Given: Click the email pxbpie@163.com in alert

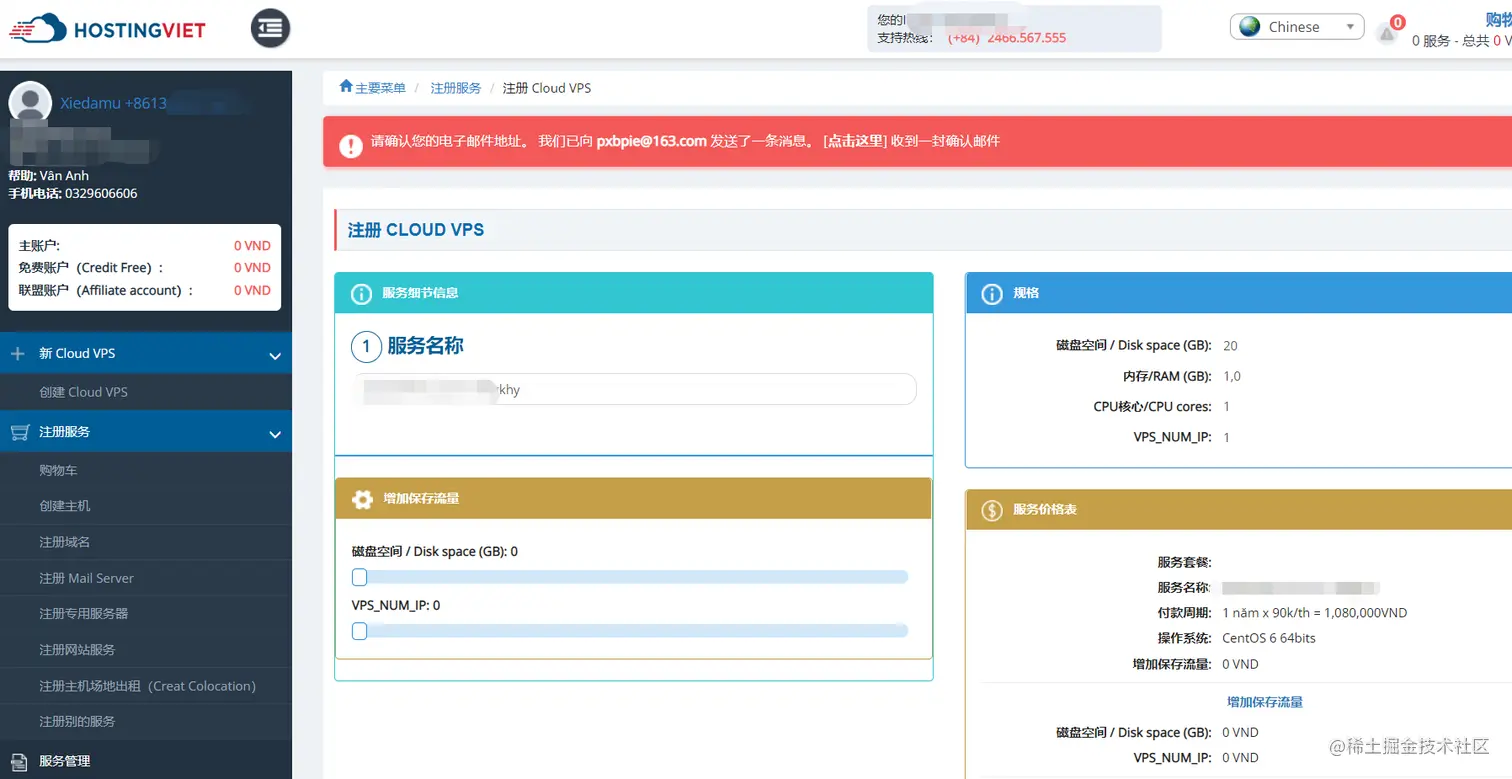Looking at the screenshot, I should pos(652,141).
